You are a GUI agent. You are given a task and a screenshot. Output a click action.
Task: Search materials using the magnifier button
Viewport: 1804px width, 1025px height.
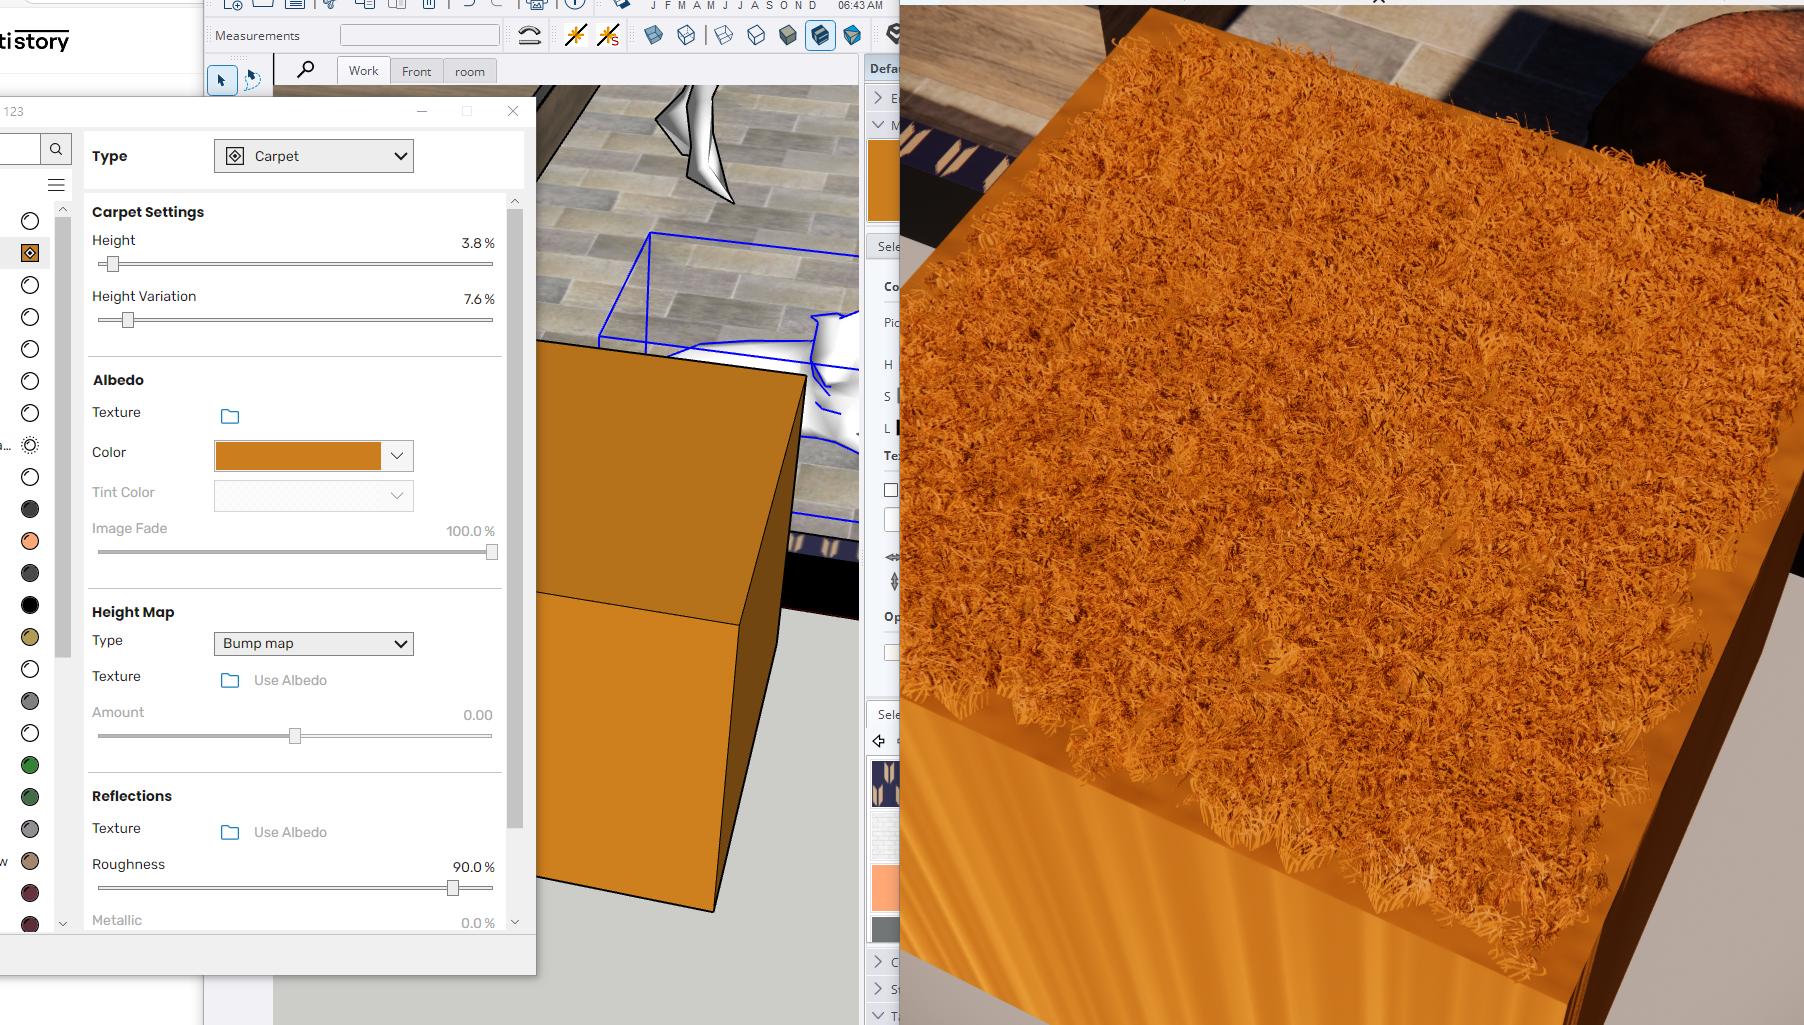point(56,149)
